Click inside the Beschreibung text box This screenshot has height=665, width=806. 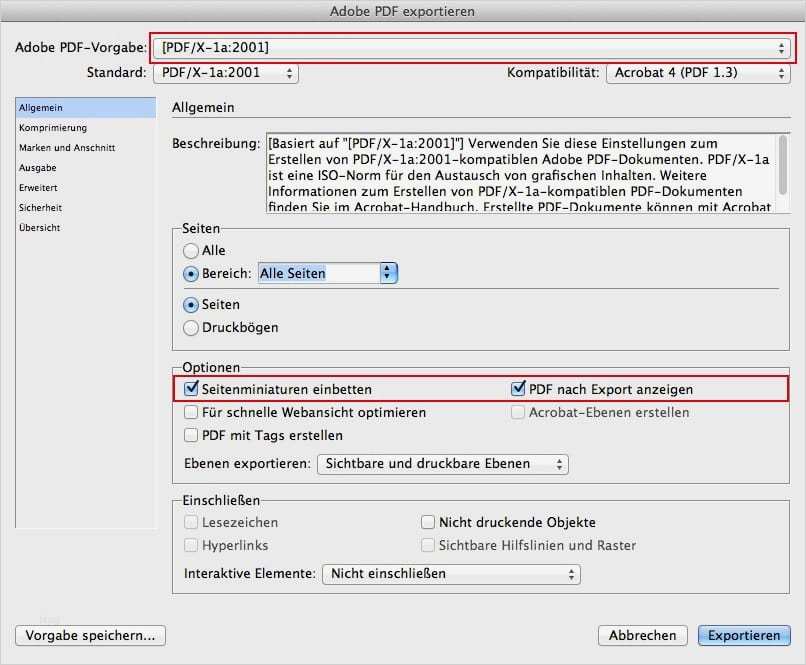coord(521,173)
